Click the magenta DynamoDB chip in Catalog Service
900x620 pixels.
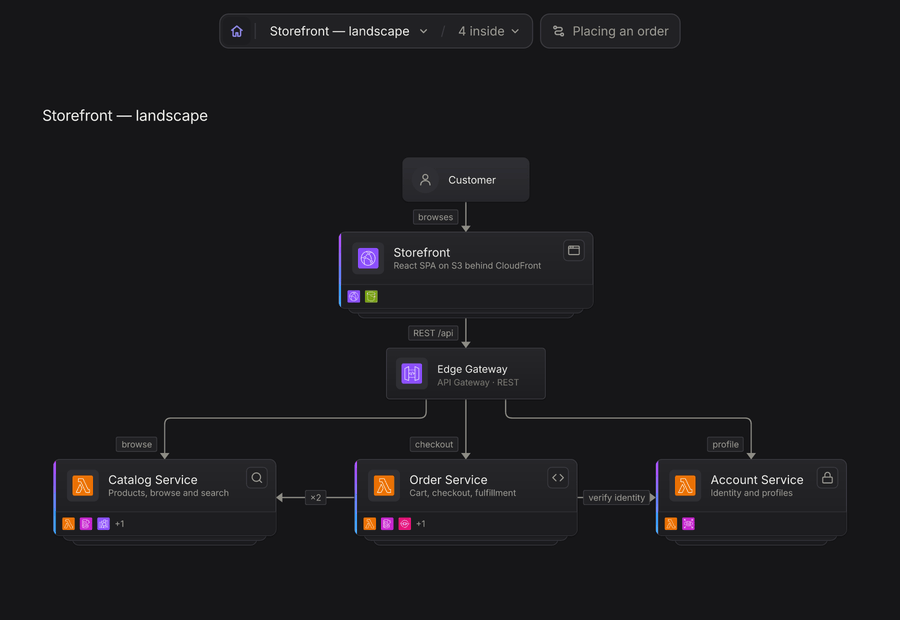[86, 524]
